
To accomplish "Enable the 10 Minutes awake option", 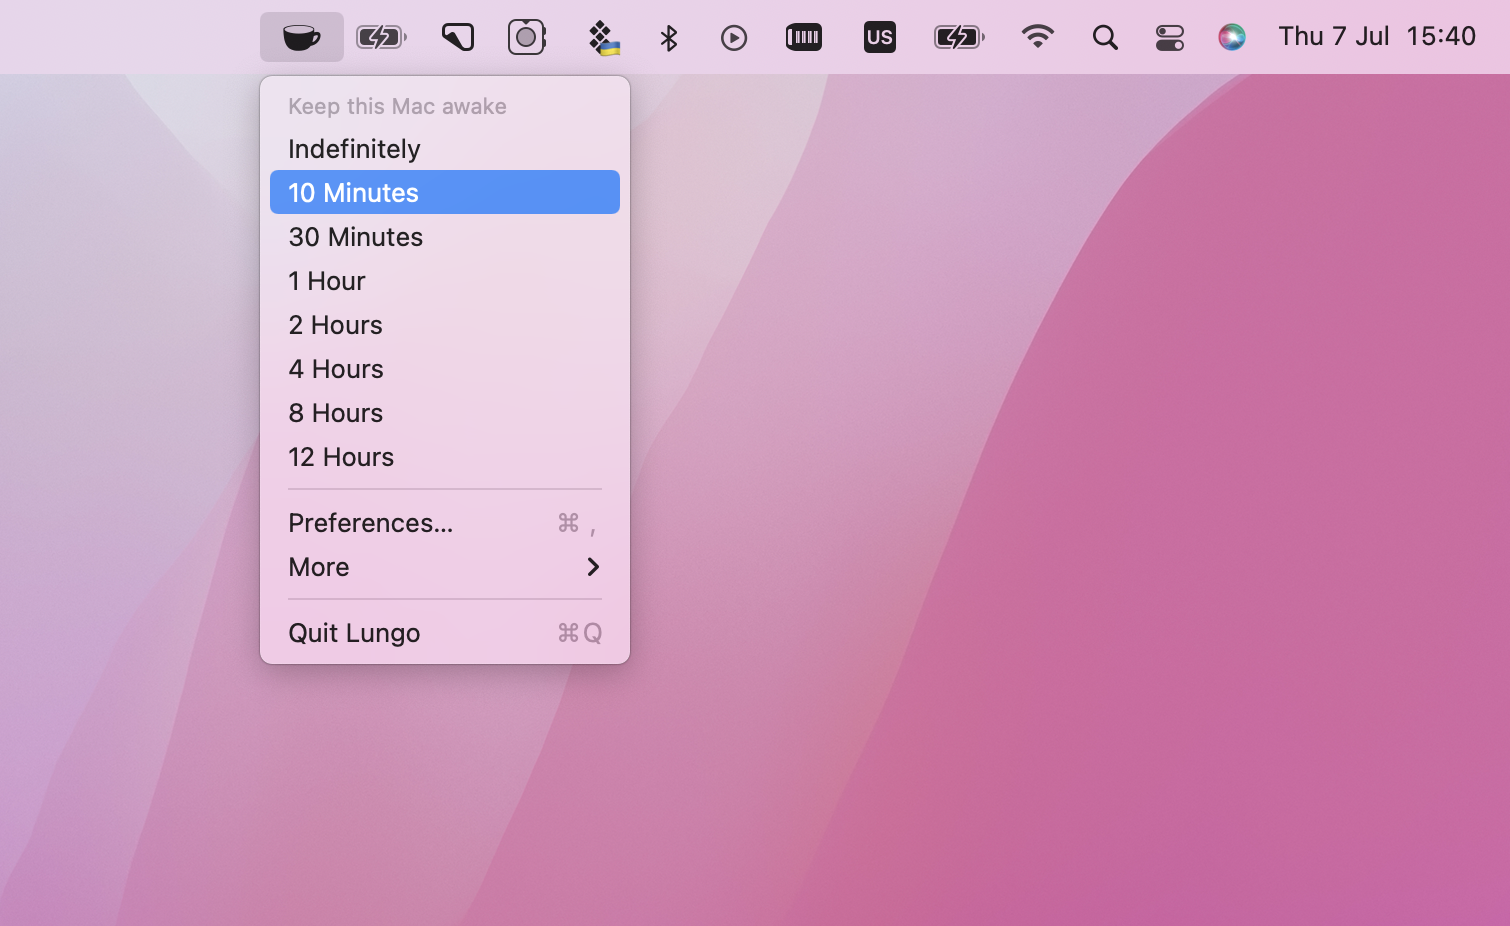I will coord(352,192).
